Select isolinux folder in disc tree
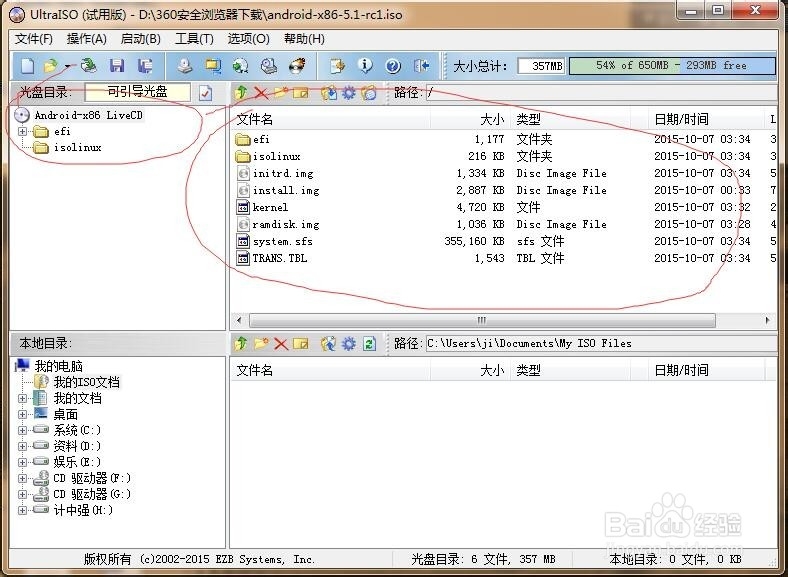 click(x=77, y=147)
